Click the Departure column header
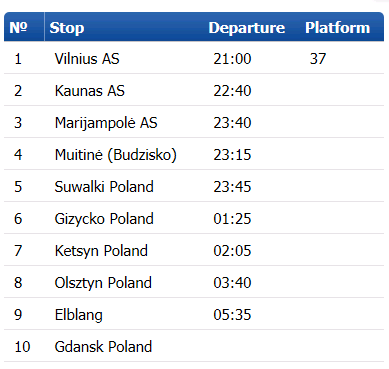Viewport: 389px width, 369px height. pyautogui.click(x=247, y=28)
